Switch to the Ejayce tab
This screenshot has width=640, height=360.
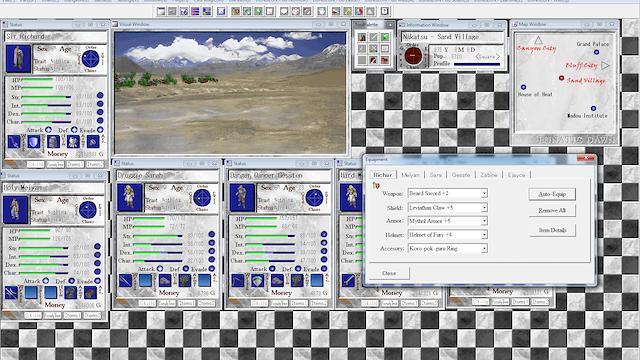click(516, 175)
